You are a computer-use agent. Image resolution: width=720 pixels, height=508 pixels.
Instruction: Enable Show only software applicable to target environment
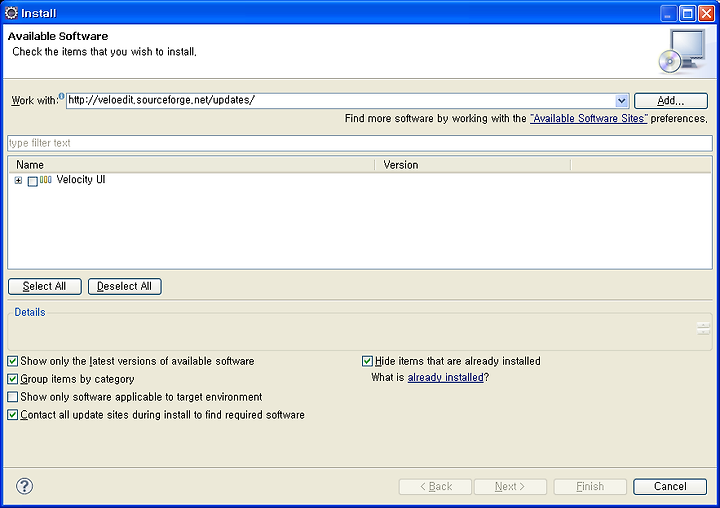(x=13, y=397)
